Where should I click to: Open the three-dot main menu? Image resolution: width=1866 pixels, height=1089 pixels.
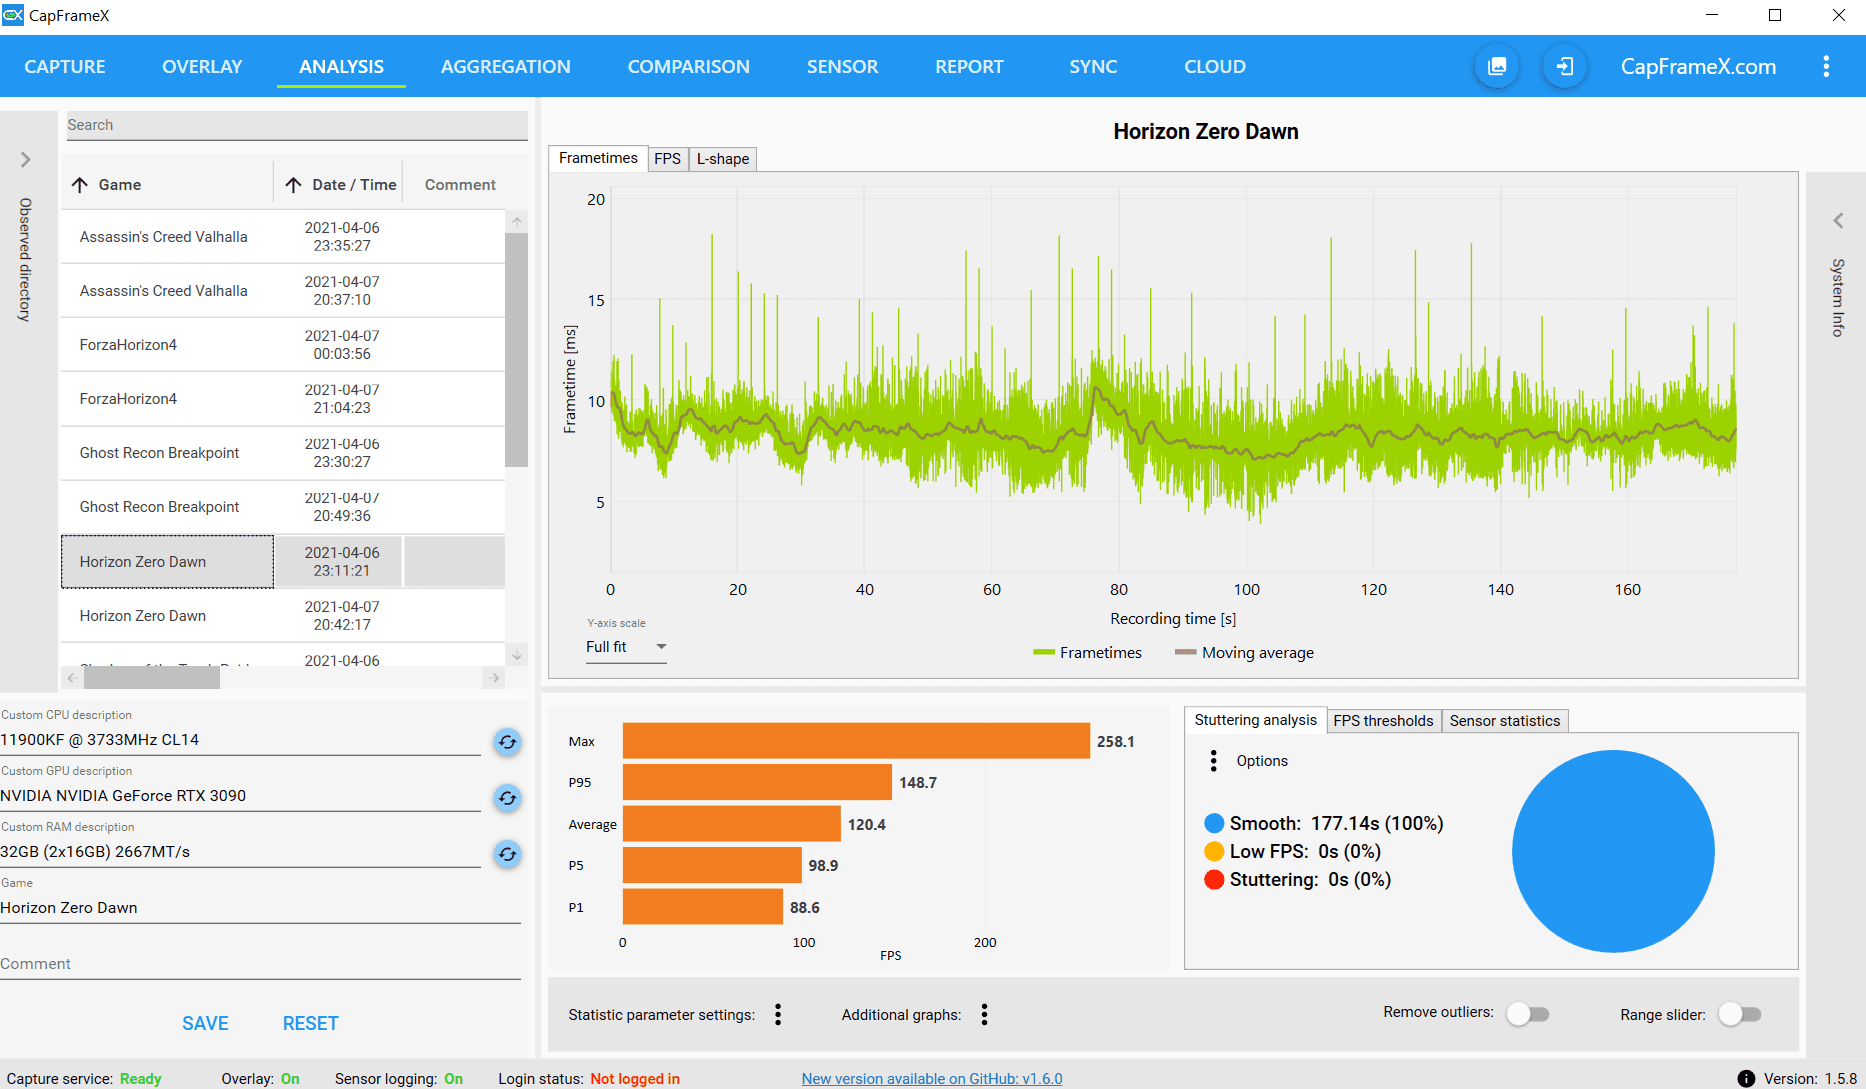1826,66
